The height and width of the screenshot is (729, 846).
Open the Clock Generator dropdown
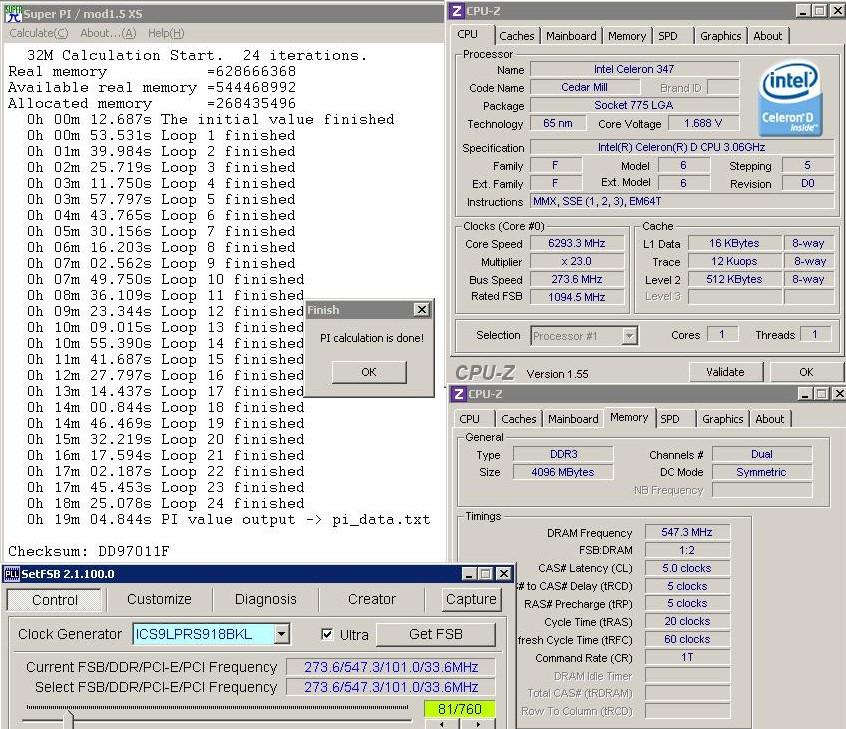pyautogui.click(x=281, y=634)
